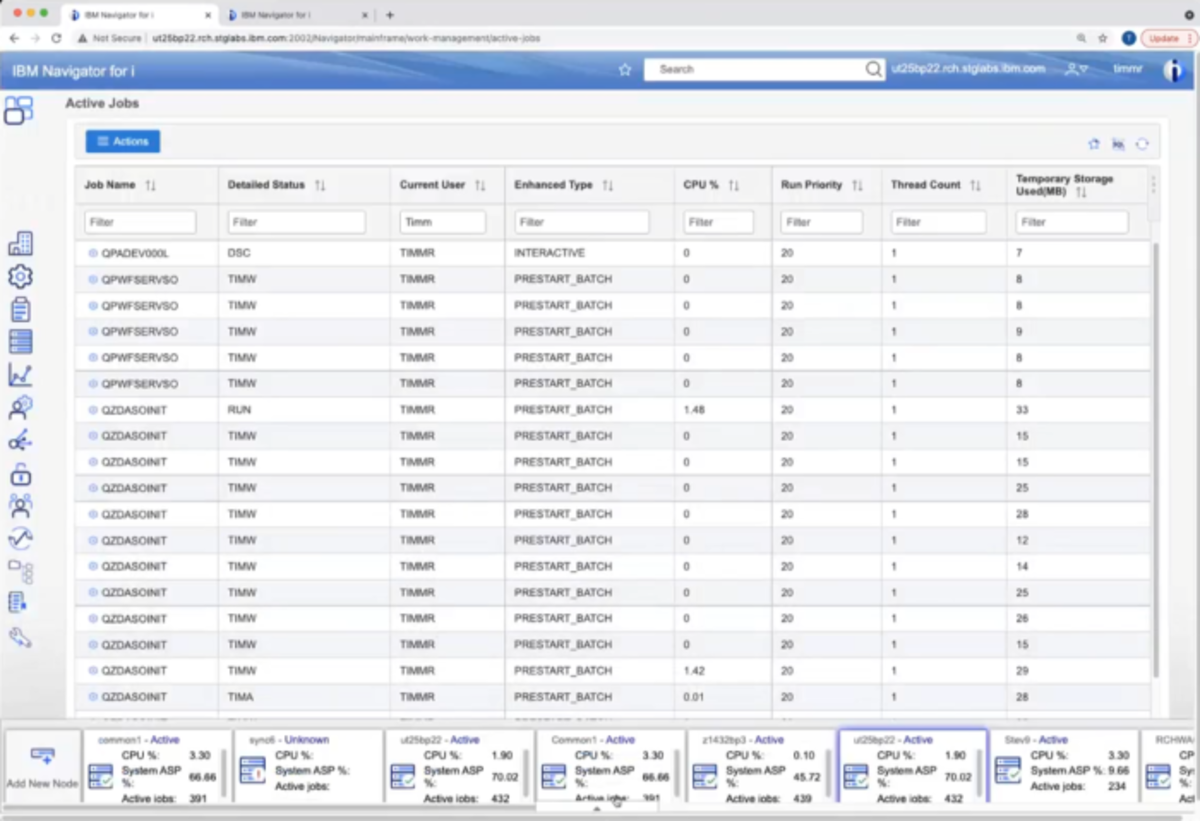
Task: Select the wrench icon in the sidebar
Action: 20,637
